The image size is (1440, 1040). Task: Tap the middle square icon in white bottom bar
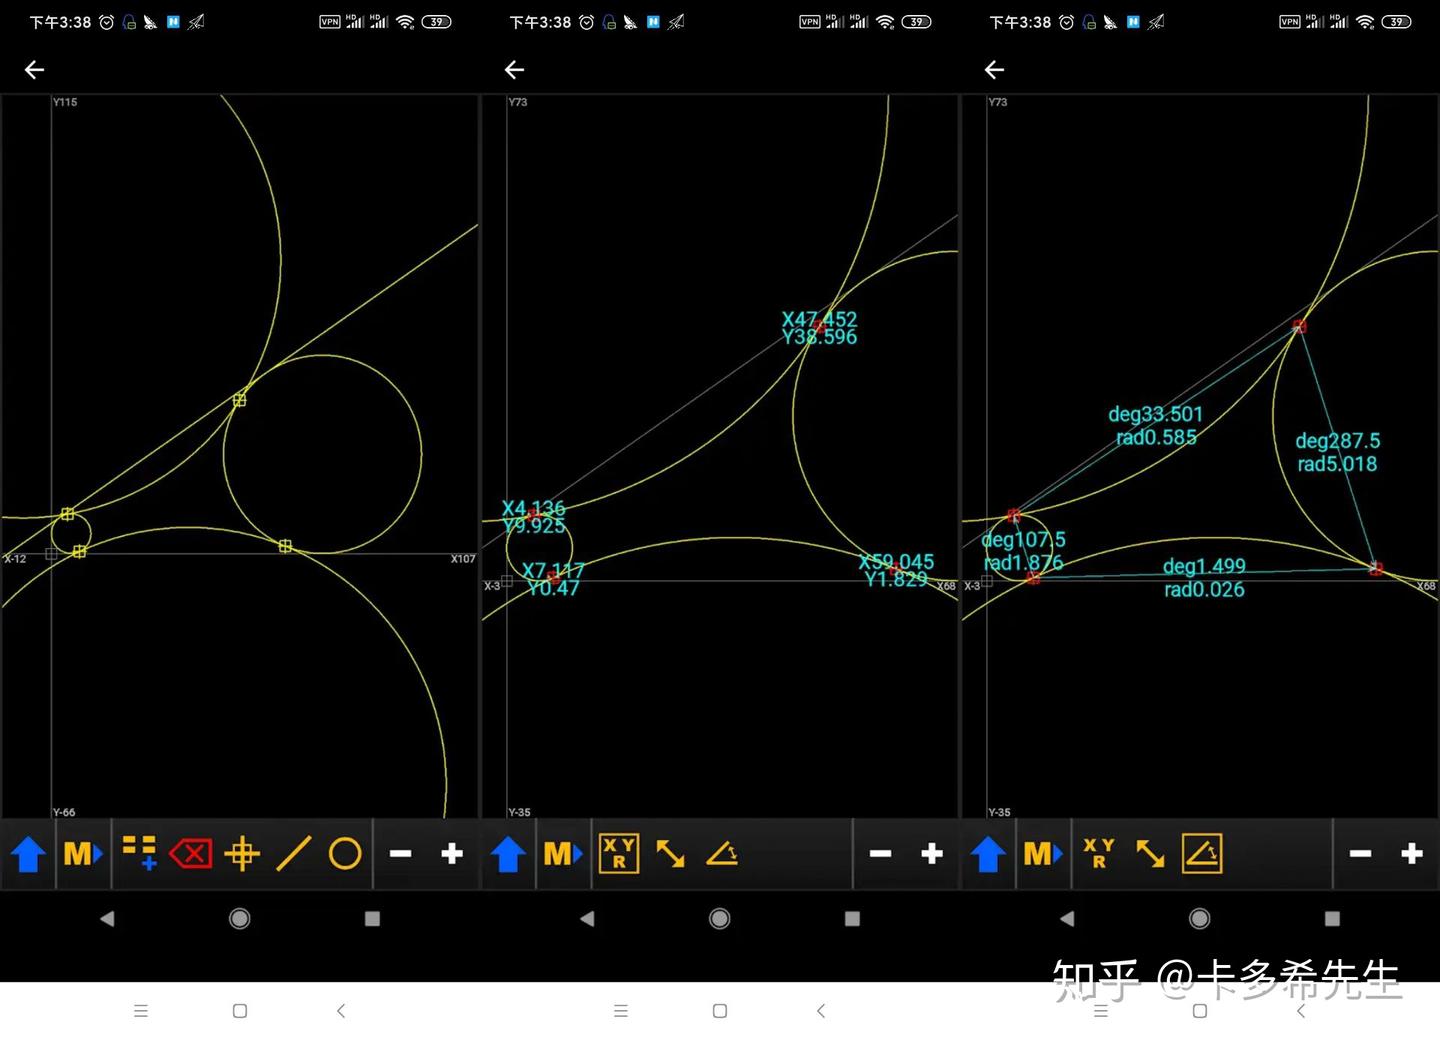720,1011
